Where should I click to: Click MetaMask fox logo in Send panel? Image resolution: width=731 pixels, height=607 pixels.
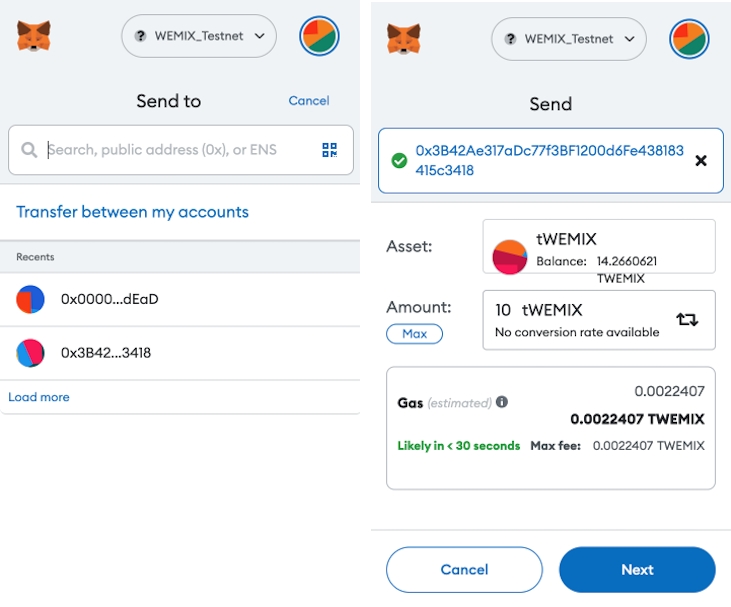pyautogui.click(x=404, y=39)
